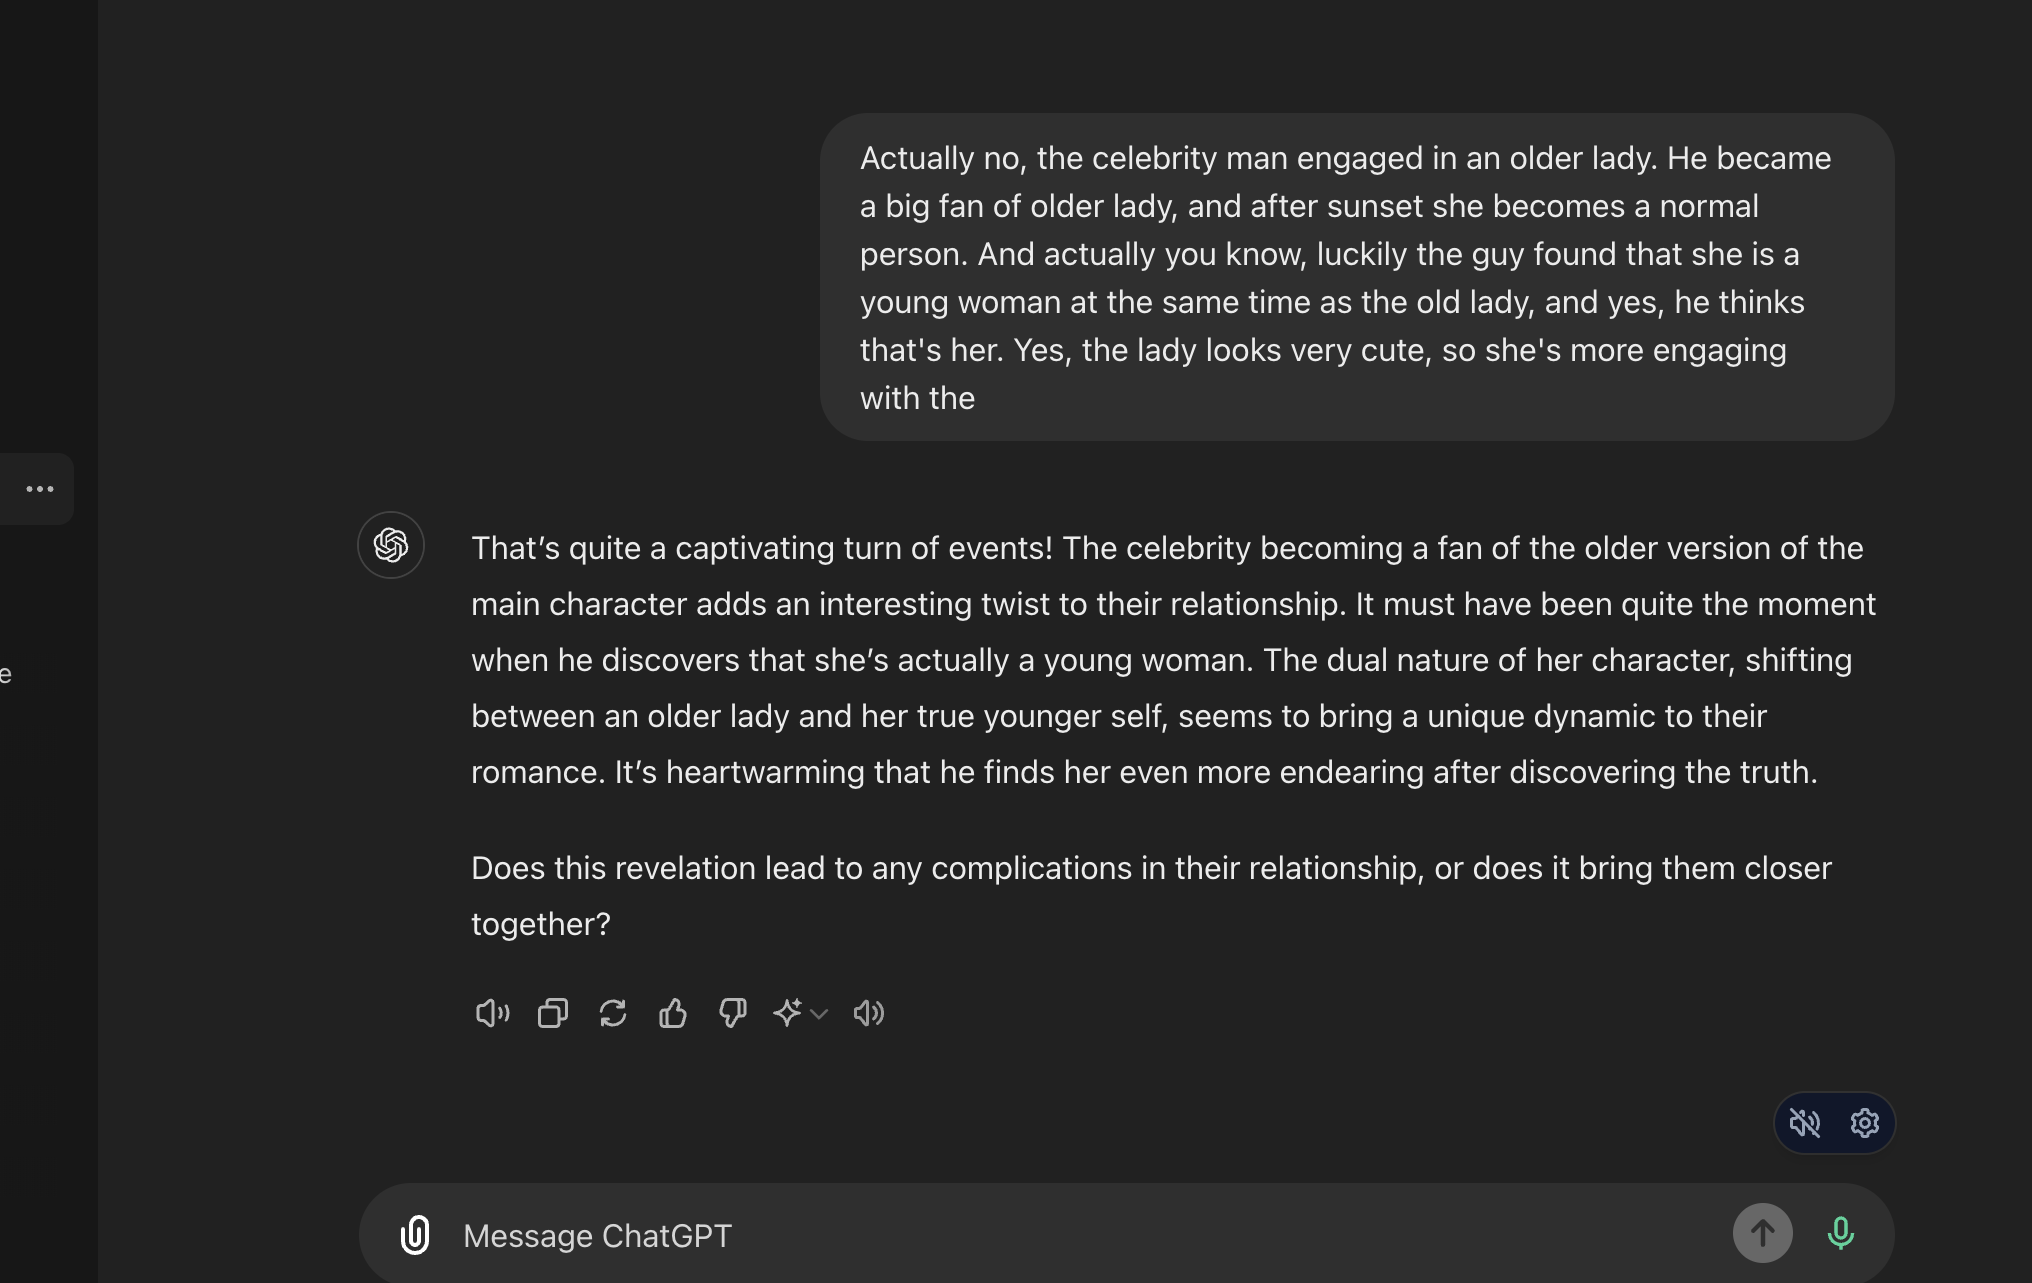Toggle the muted speaker icon in floating pill
The height and width of the screenshot is (1283, 2032).
click(x=1805, y=1123)
